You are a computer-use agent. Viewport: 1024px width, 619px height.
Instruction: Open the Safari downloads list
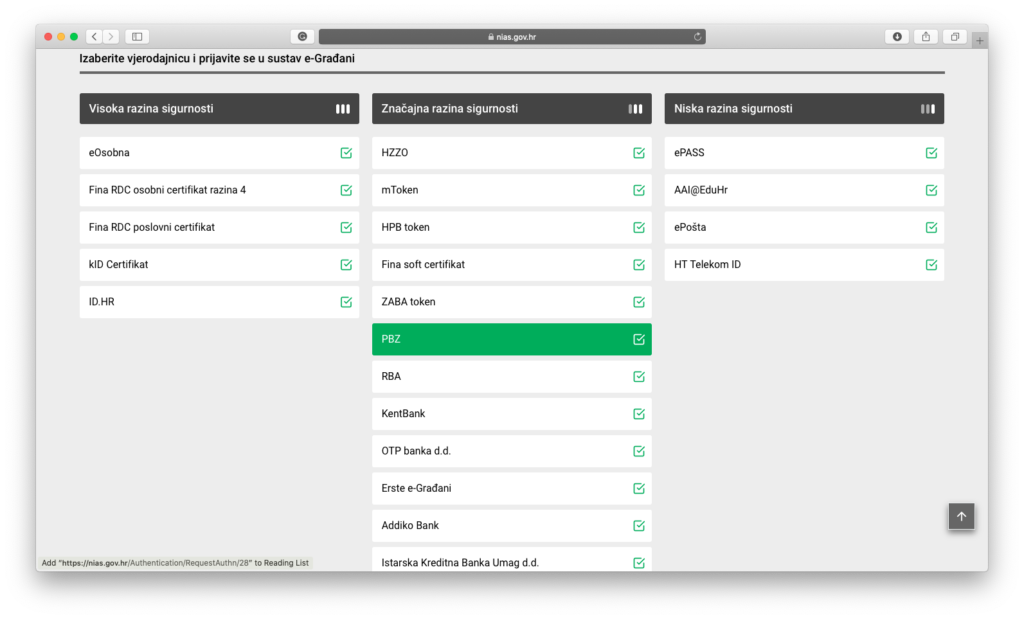(897, 37)
